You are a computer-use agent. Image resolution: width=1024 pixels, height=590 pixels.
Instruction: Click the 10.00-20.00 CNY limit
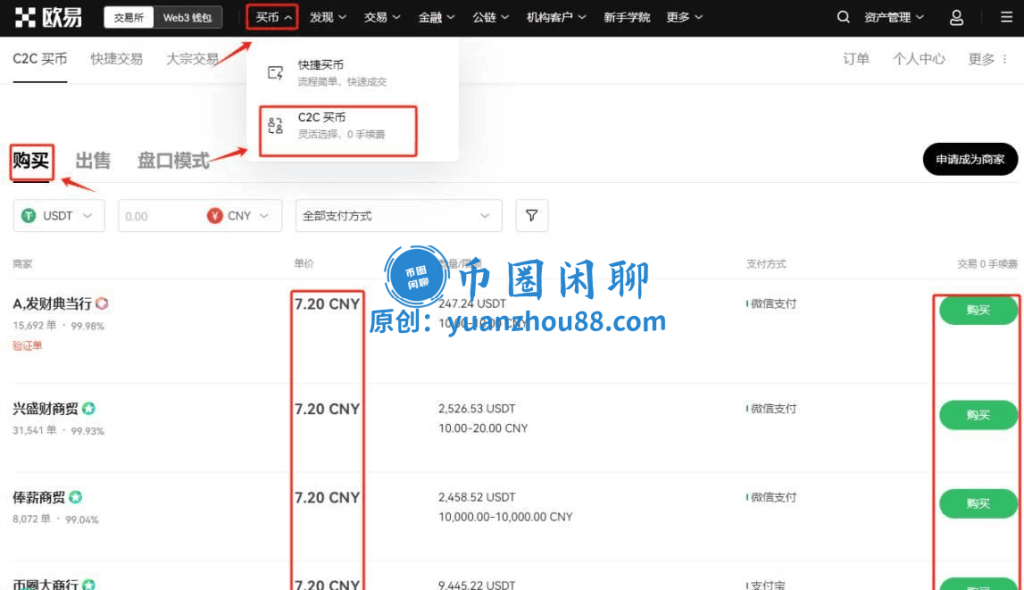click(483, 428)
